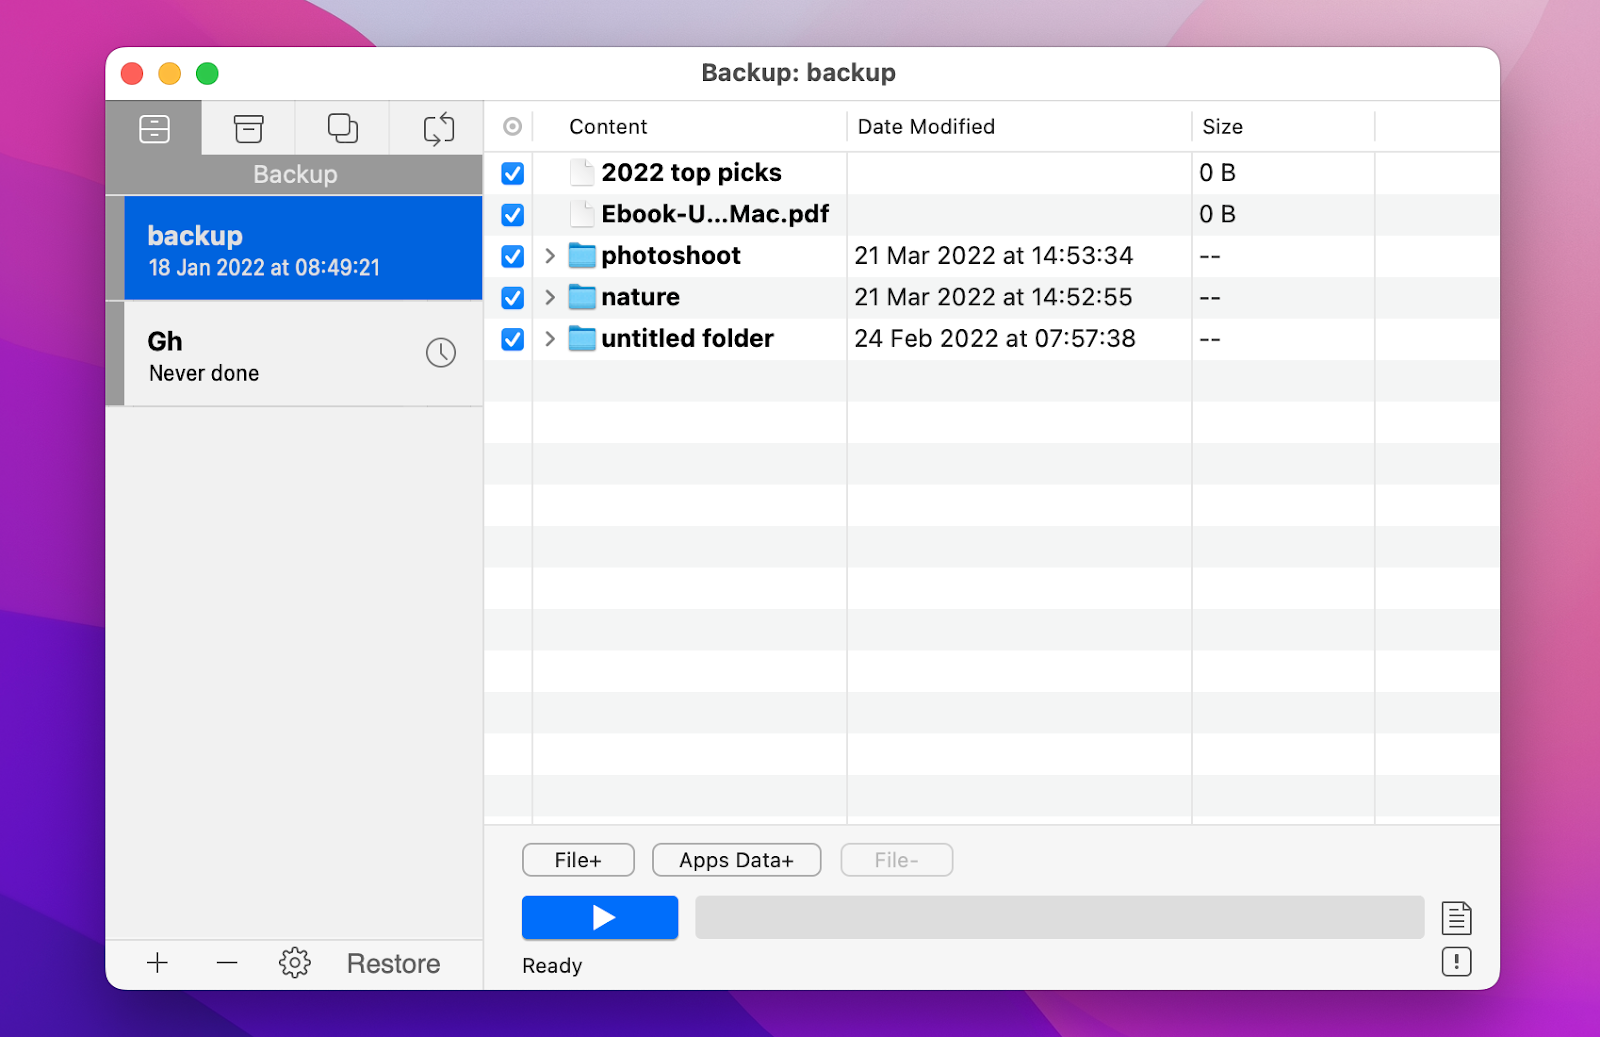Click the backup progress bar
The width and height of the screenshot is (1600, 1037).
tap(1060, 917)
